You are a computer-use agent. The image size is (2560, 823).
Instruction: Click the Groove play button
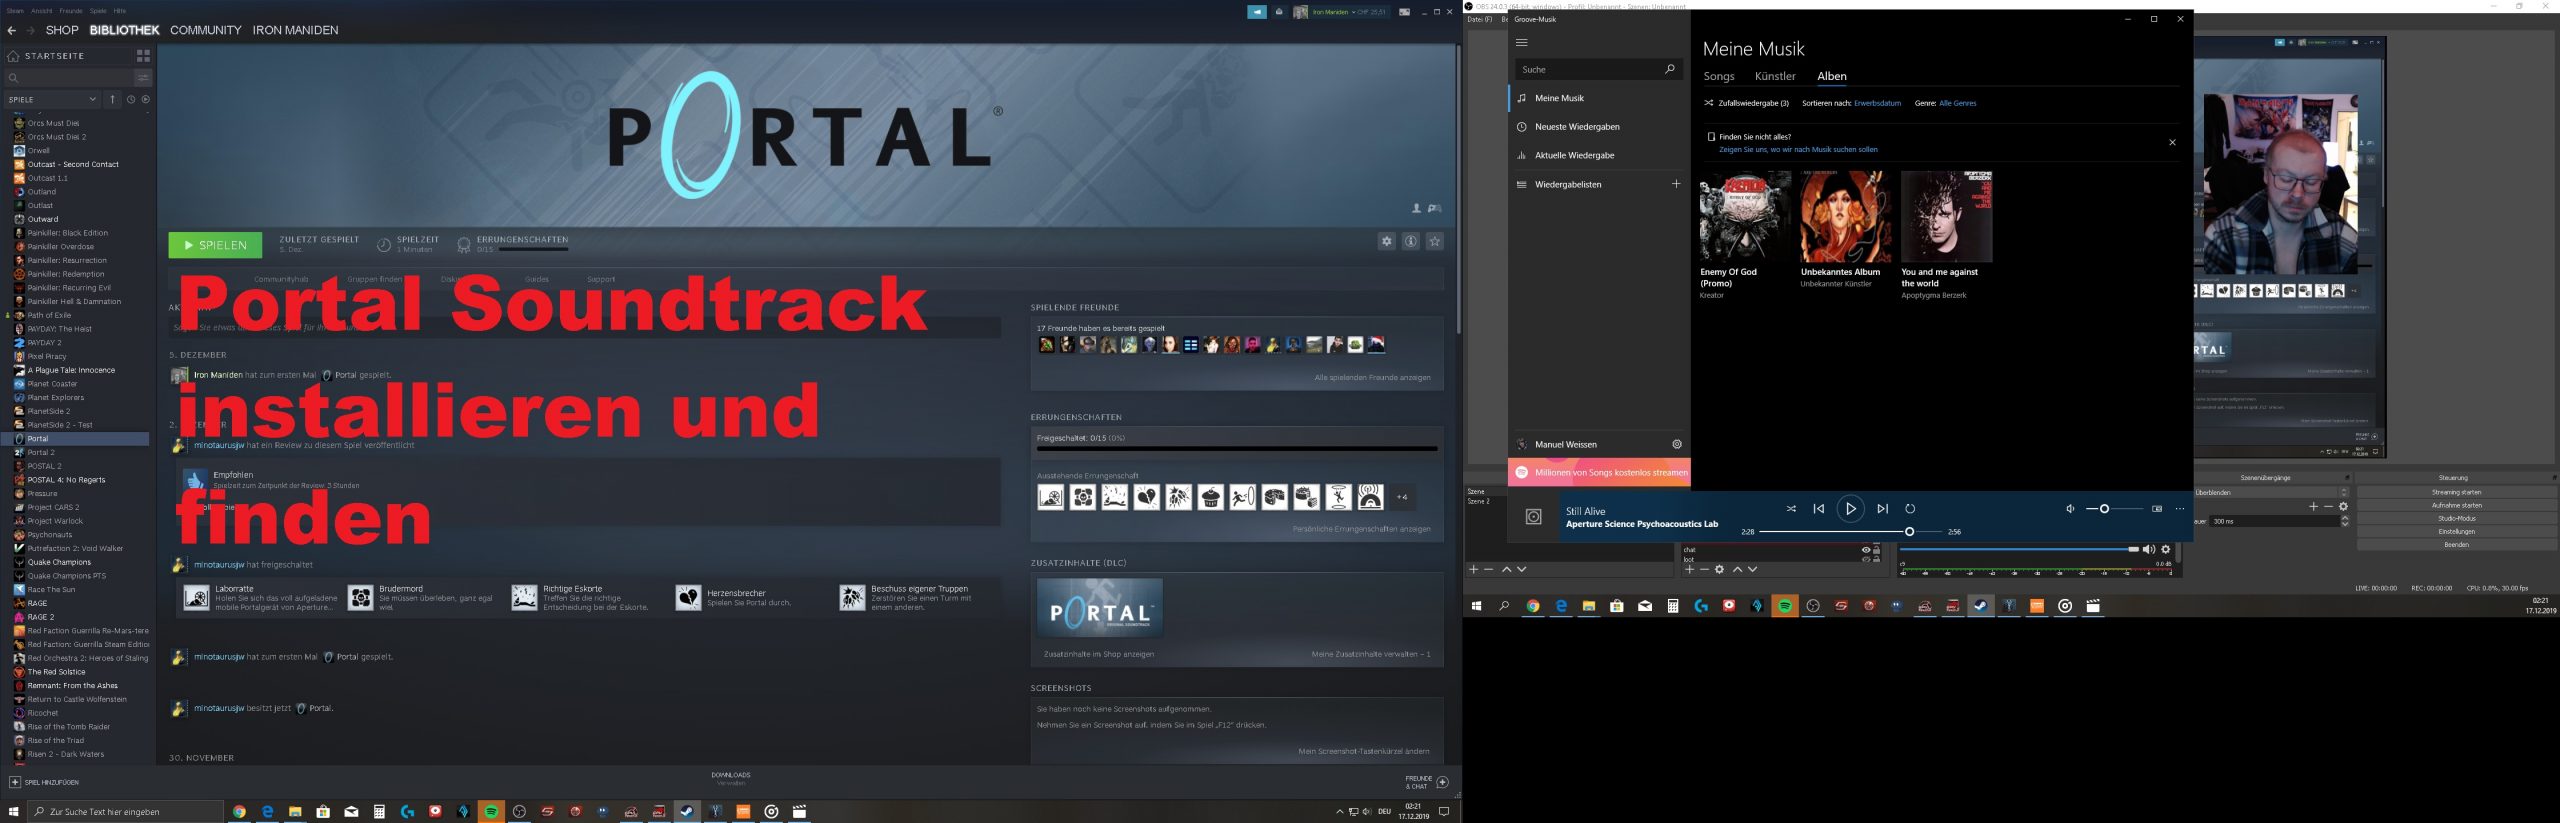click(x=1850, y=509)
